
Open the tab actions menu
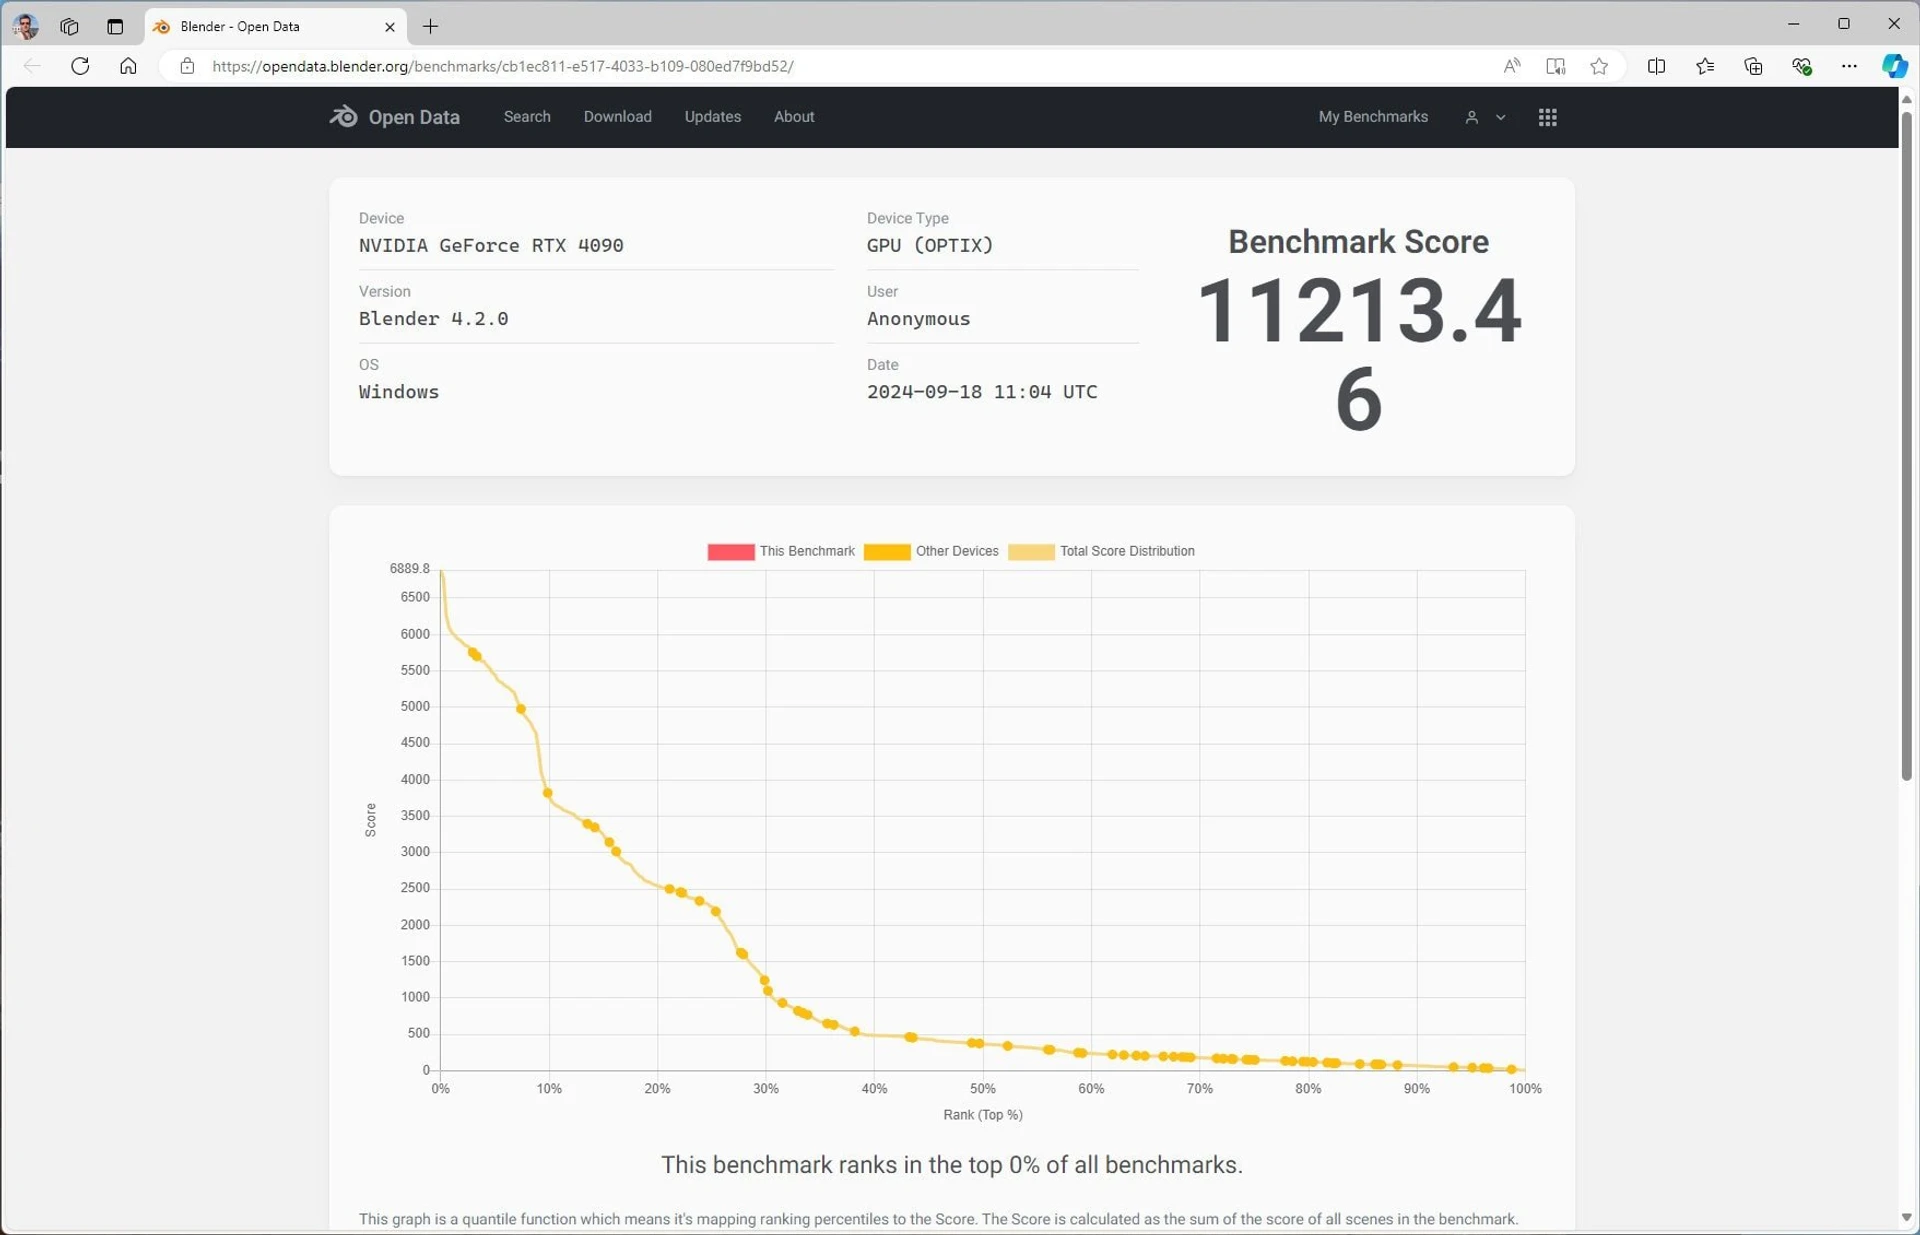pos(115,26)
